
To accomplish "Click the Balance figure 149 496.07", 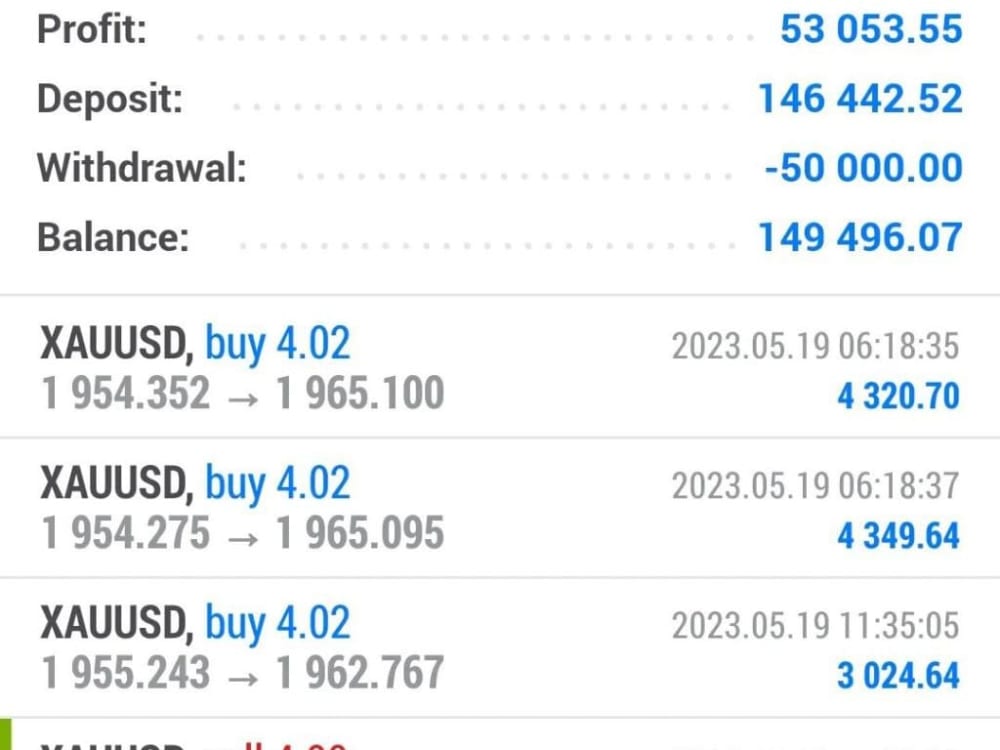I will click(859, 238).
